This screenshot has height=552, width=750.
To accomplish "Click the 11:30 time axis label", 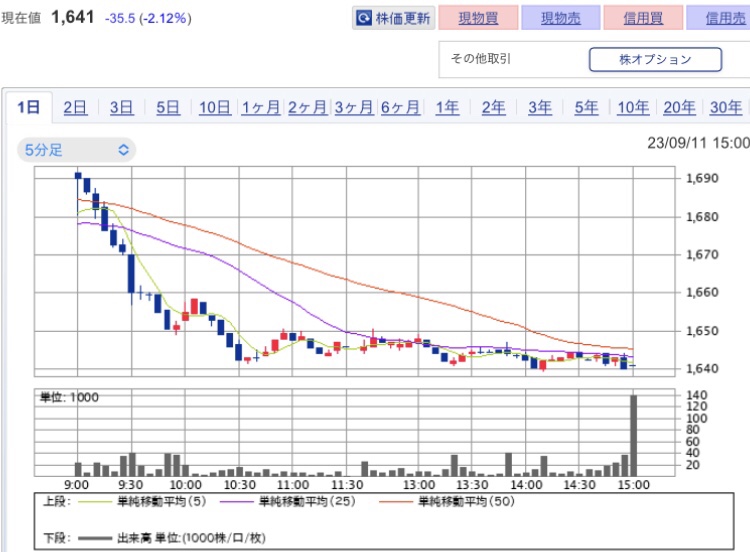I will (x=347, y=485).
